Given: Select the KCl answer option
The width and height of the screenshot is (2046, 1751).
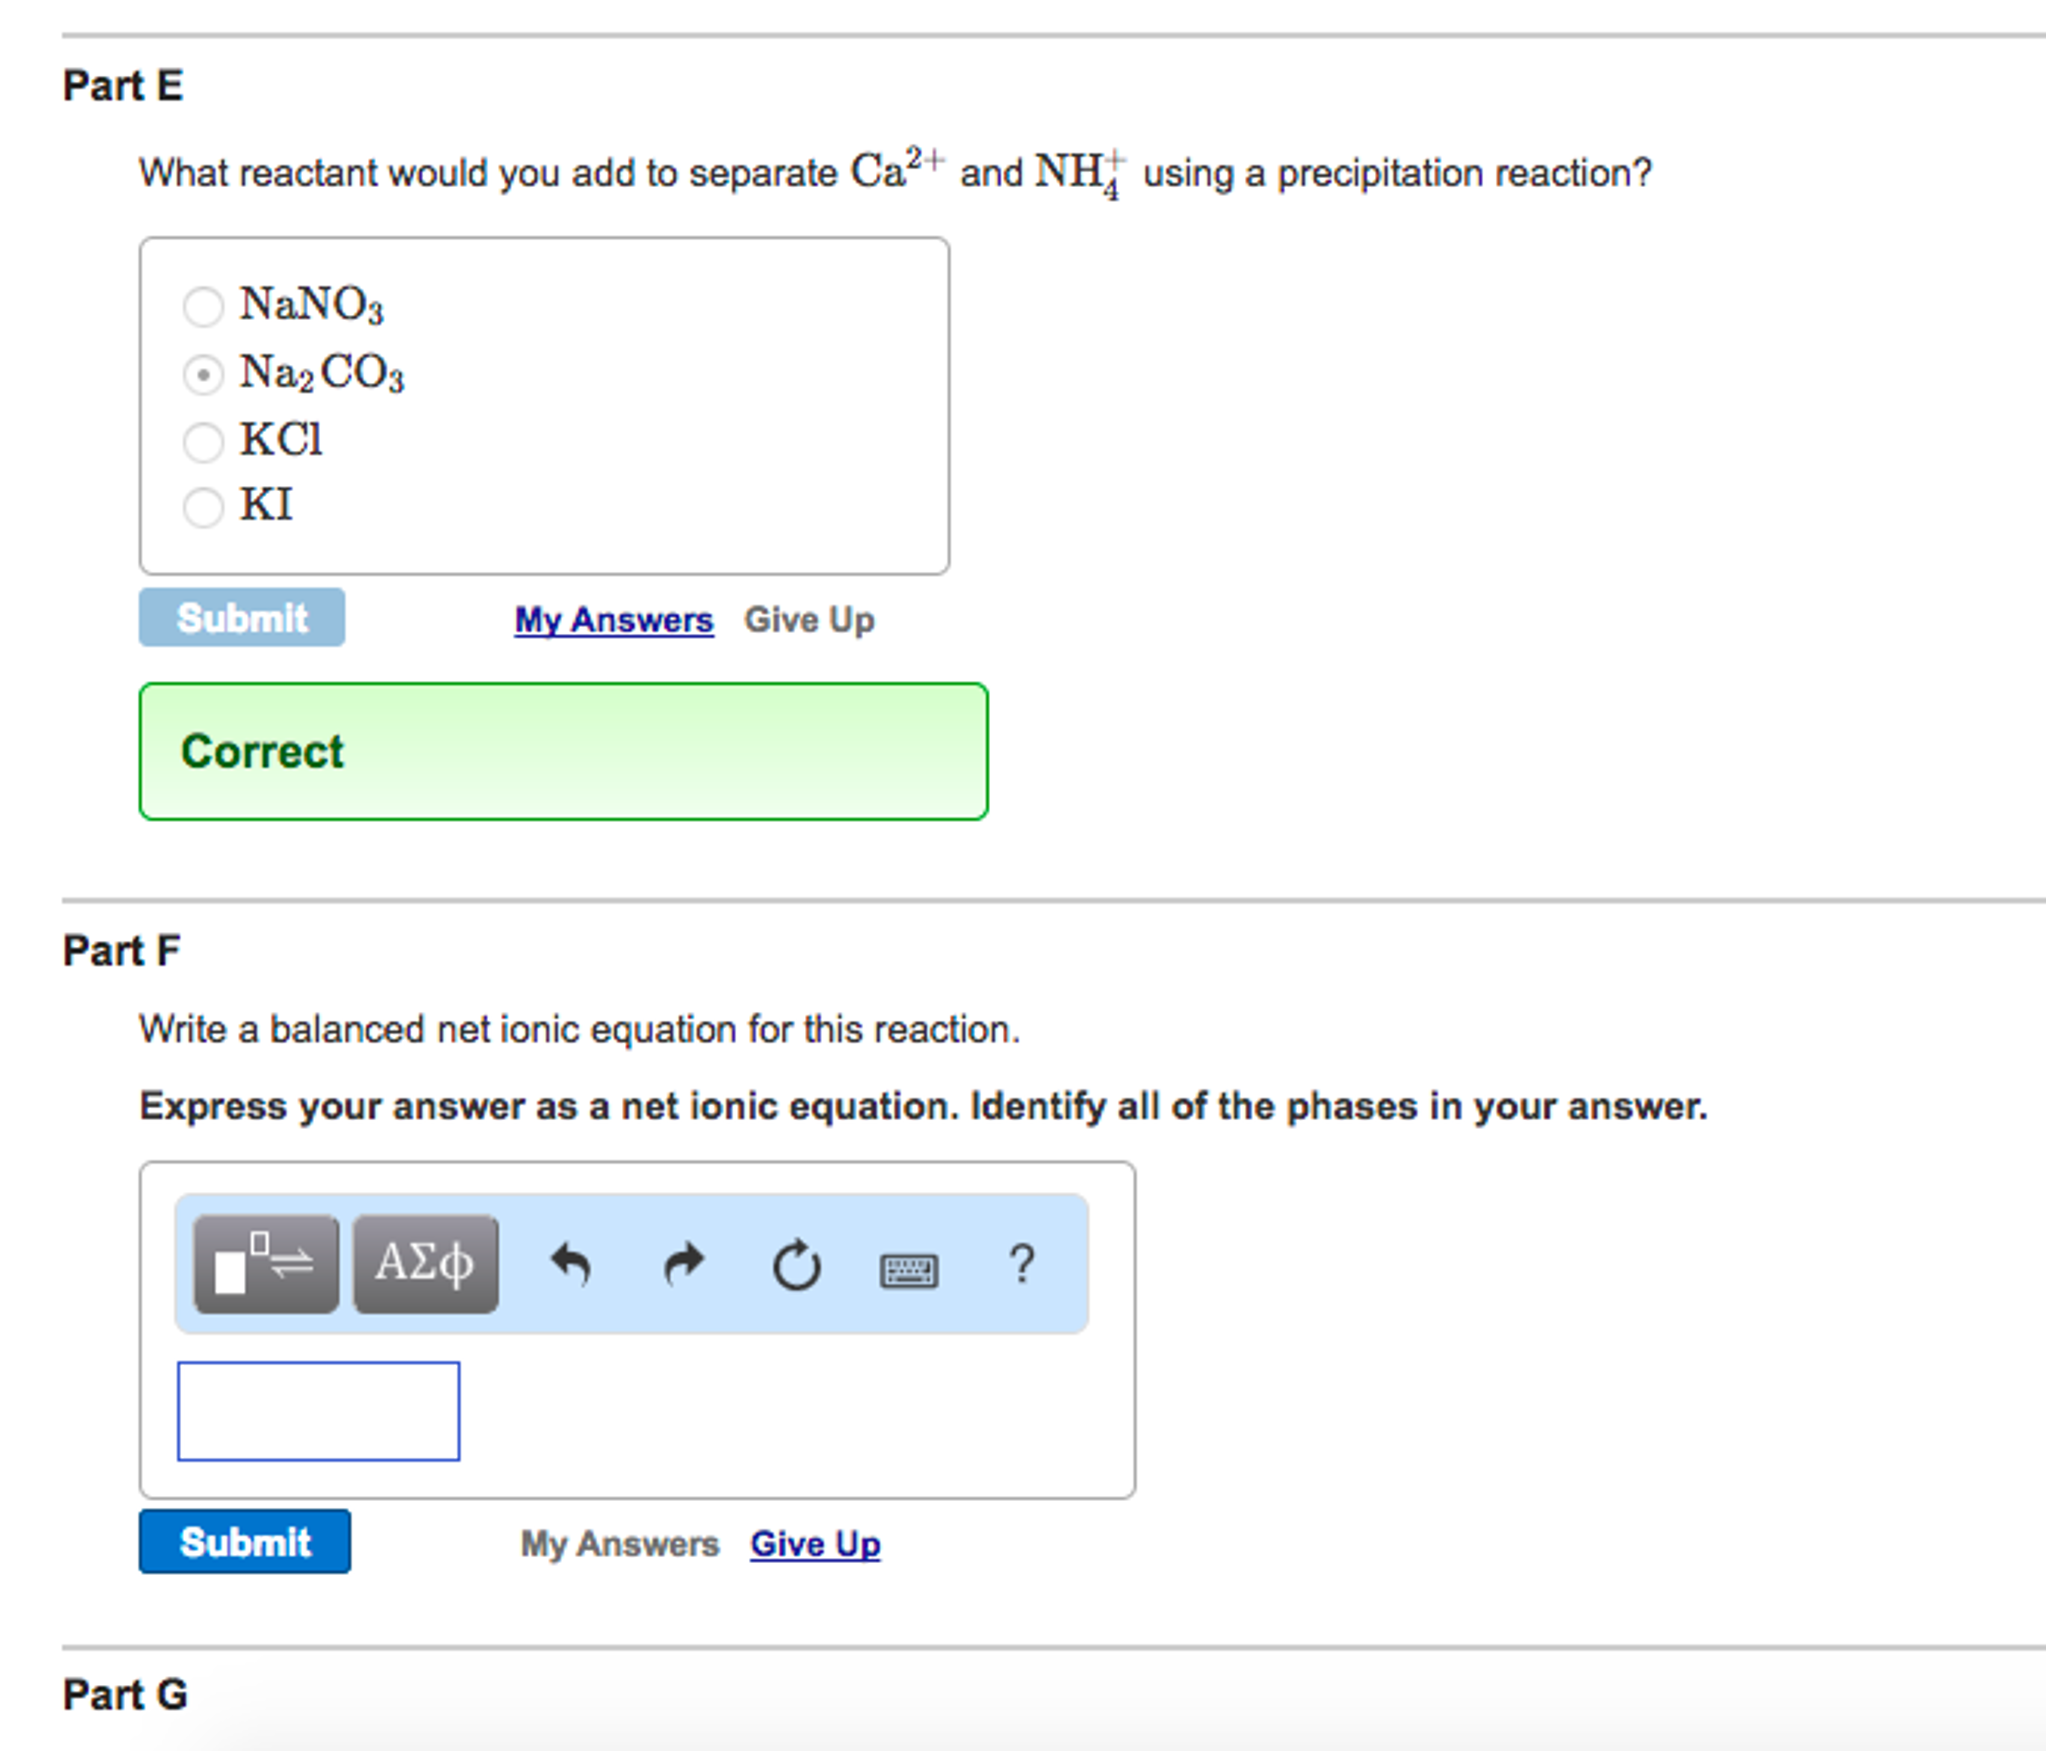Looking at the screenshot, I should pyautogui.click(x=204, y=441).
